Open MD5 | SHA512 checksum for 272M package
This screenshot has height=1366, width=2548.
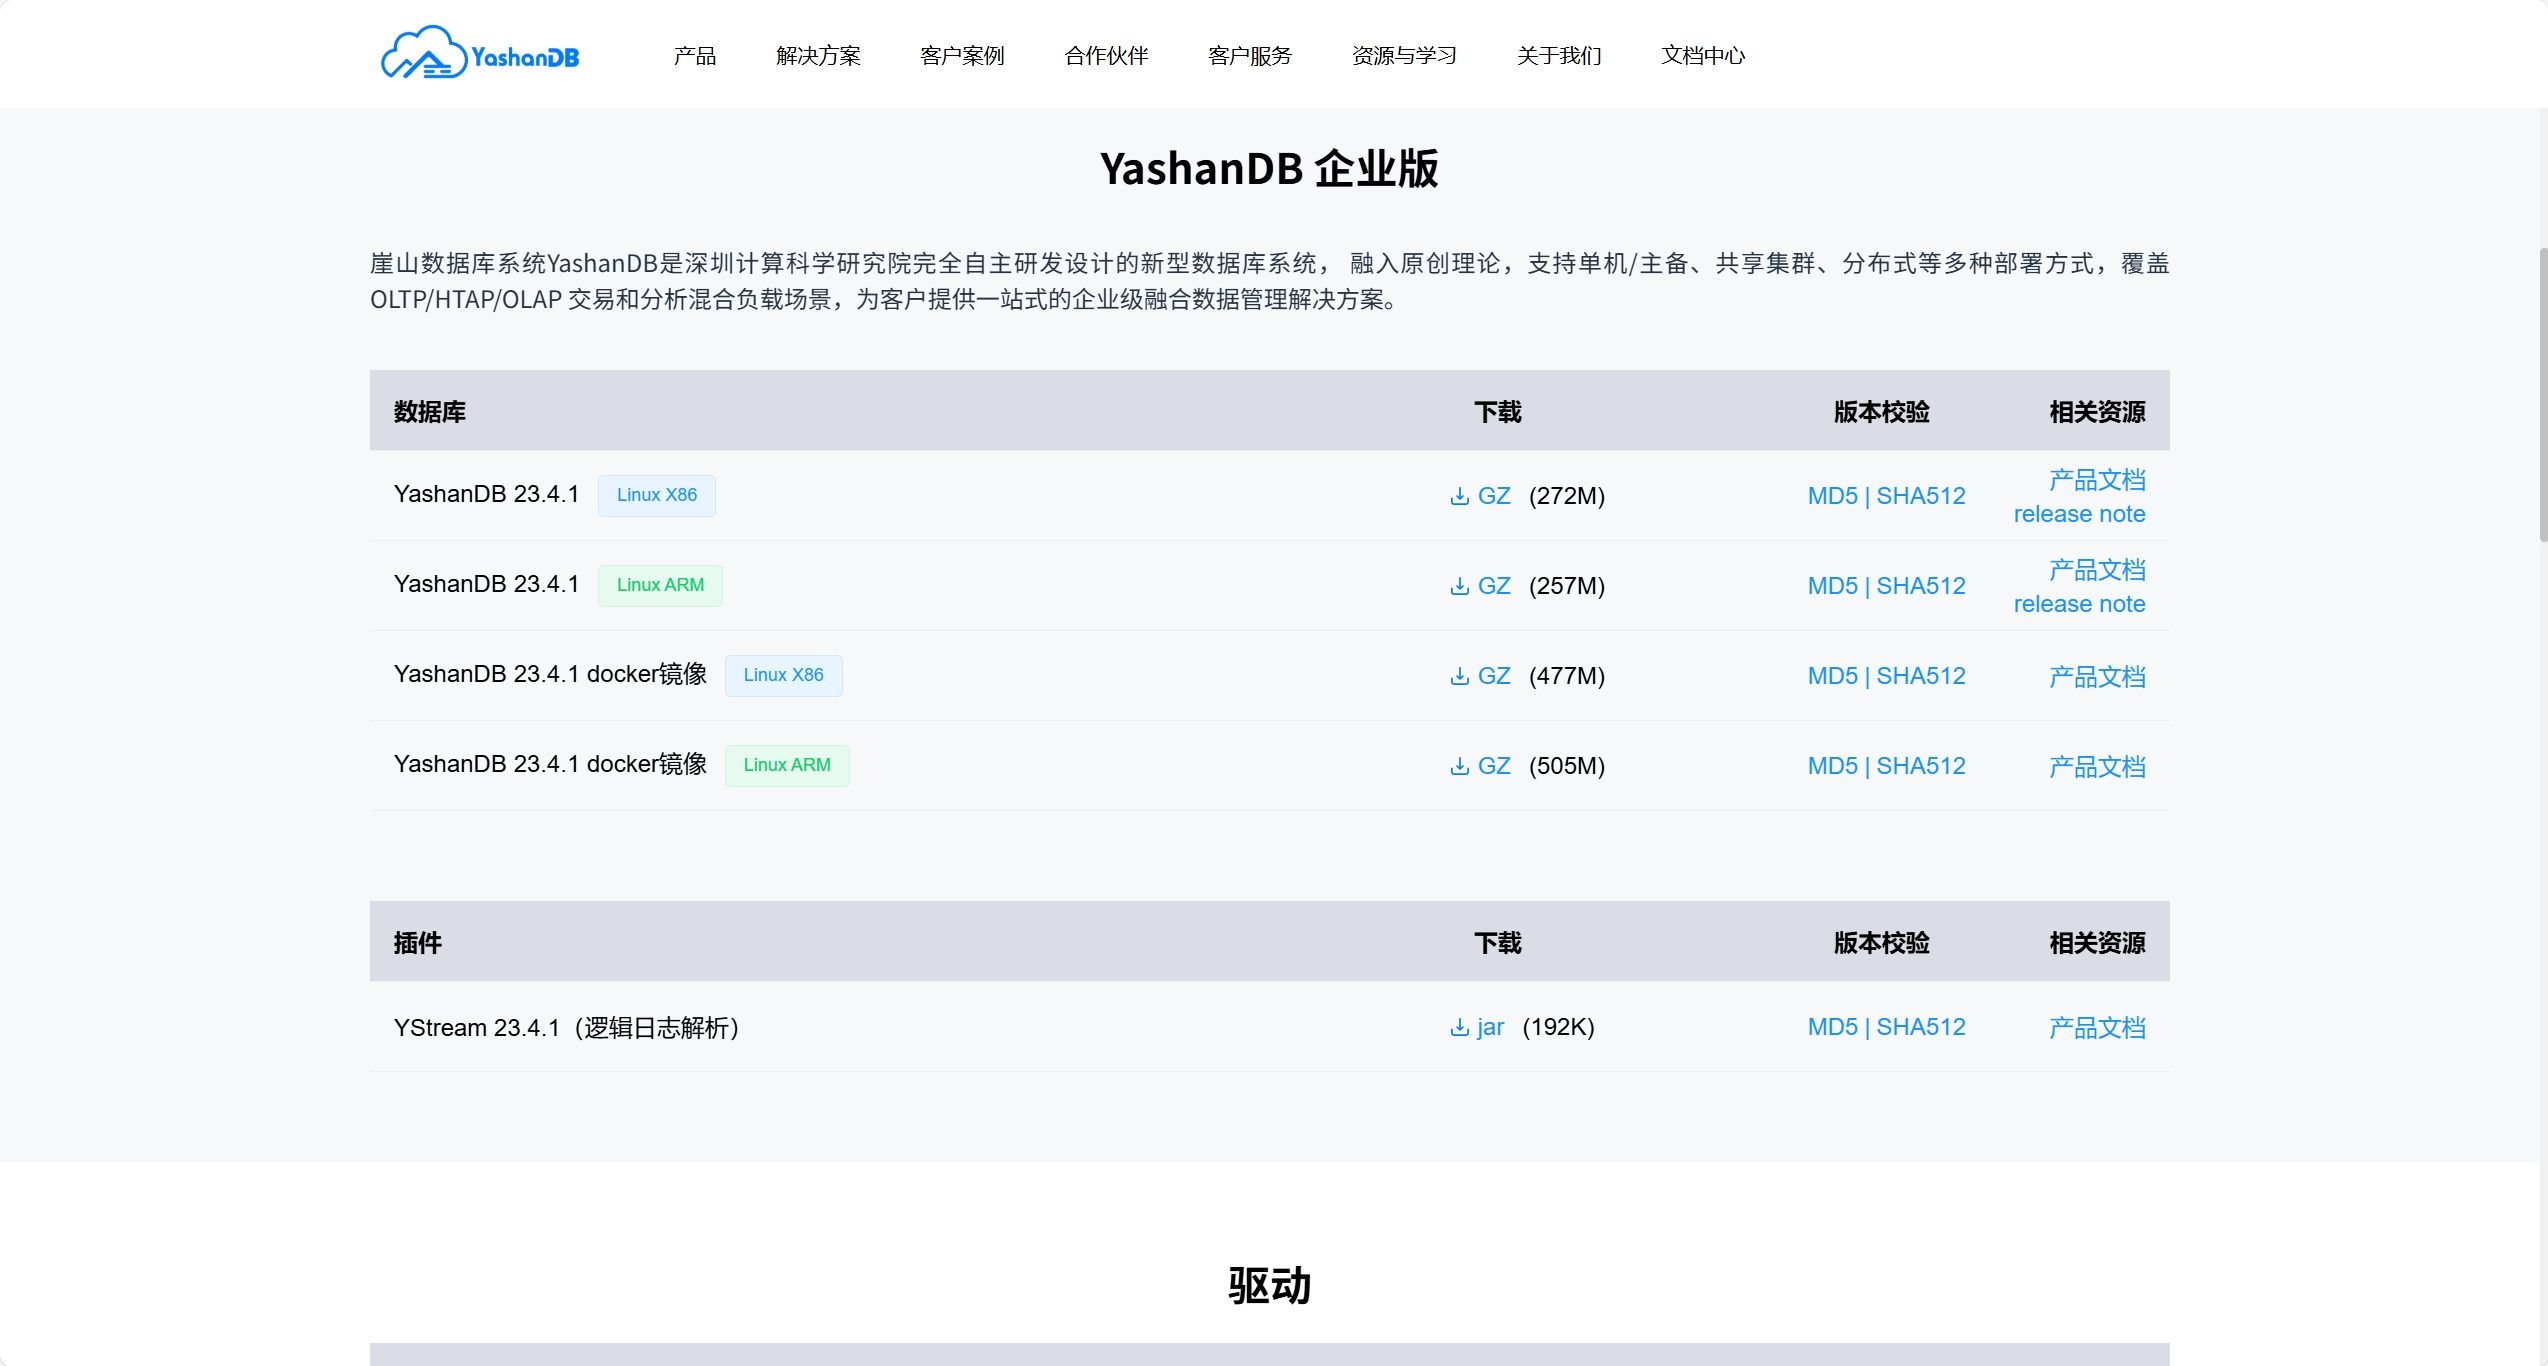[x=1886, y=496]
